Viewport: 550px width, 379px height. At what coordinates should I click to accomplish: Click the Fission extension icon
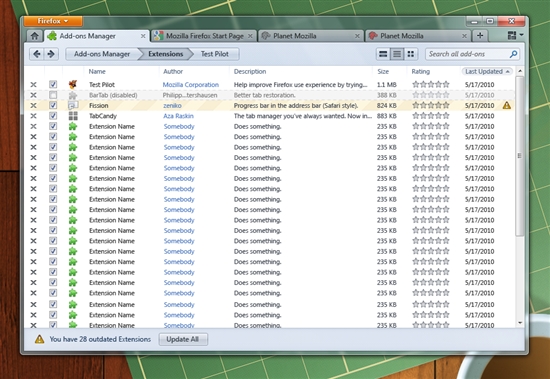click(x=73, y=105)
